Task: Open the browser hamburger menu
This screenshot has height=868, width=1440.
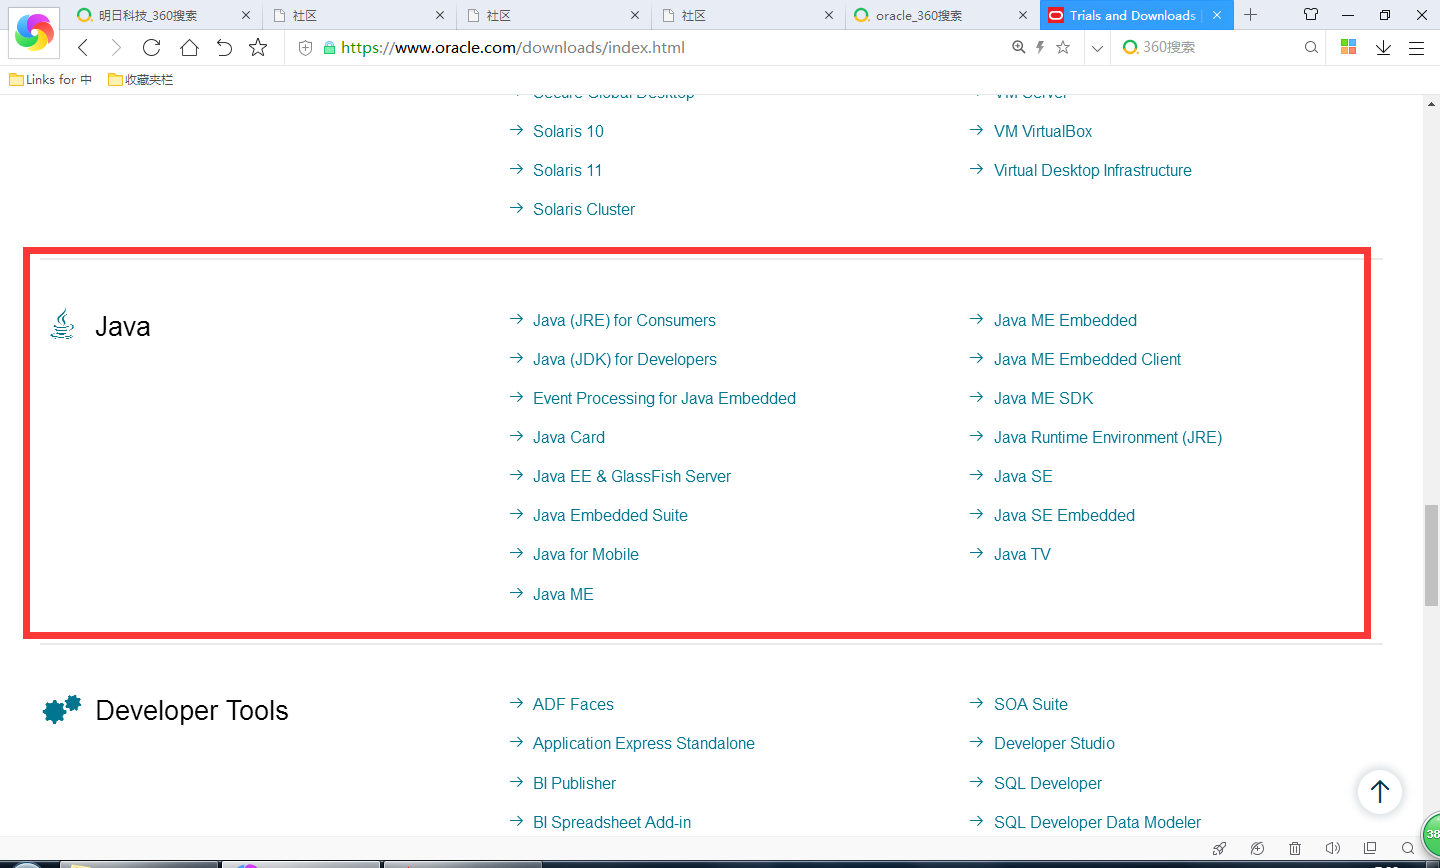Action: click(x=1416, y=47)
